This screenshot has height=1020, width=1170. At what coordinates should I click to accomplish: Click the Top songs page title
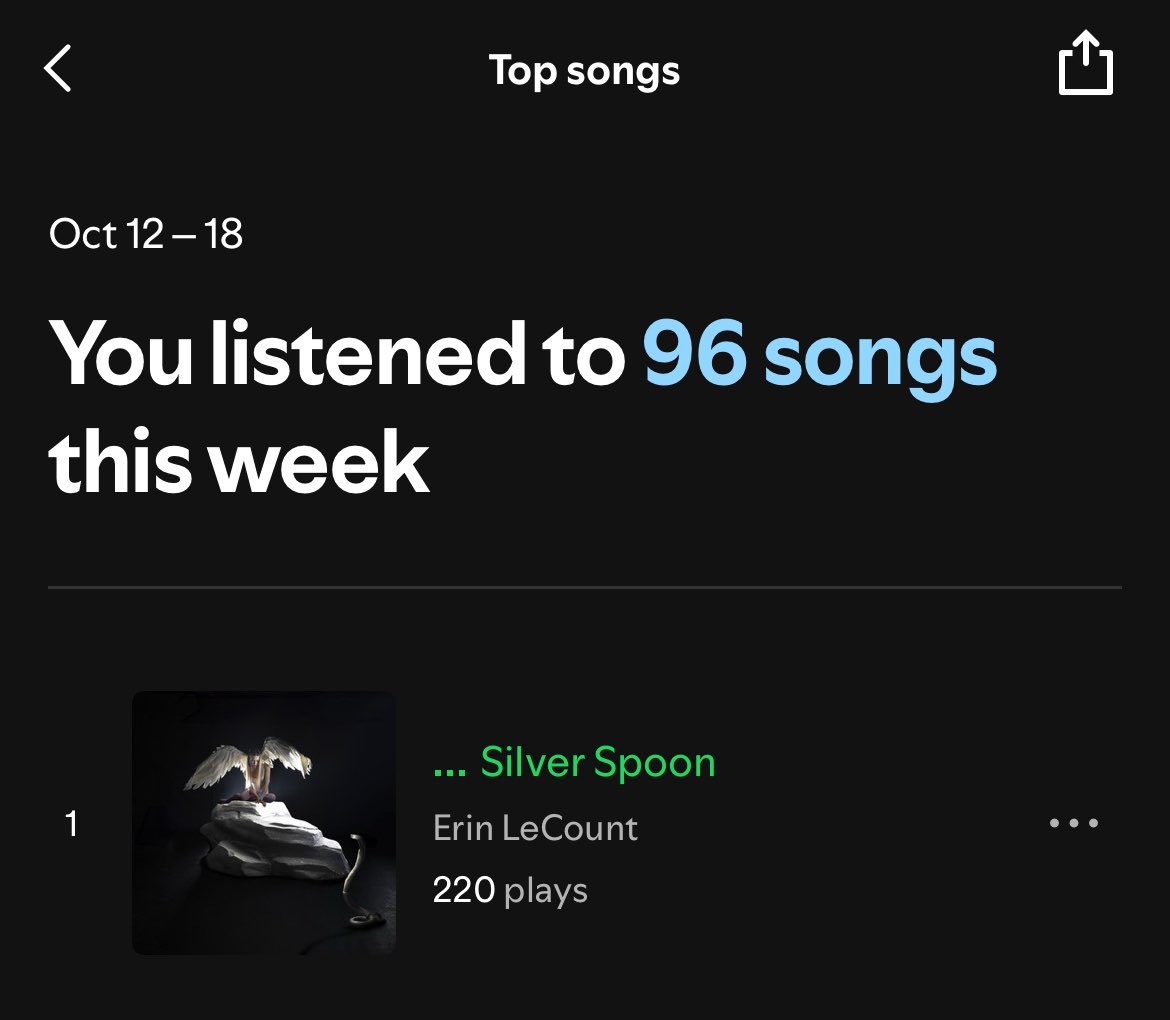pyautogui.click(x=584, y=72)
